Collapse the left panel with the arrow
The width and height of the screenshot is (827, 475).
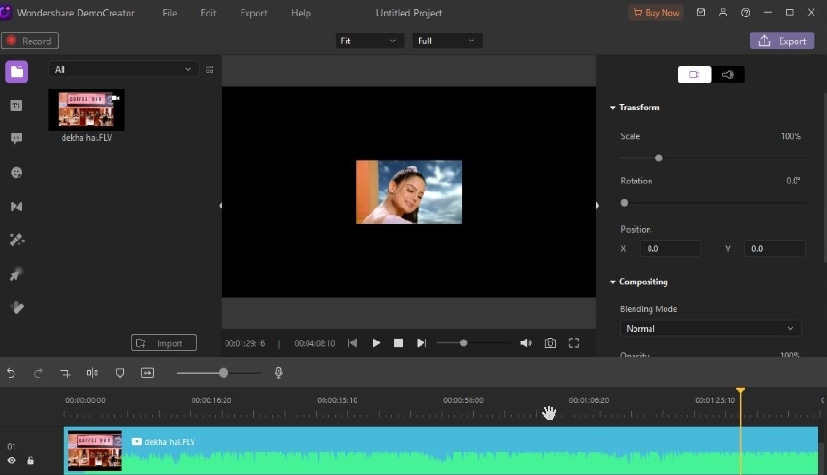pyautogui.click(x=220, y=206)
